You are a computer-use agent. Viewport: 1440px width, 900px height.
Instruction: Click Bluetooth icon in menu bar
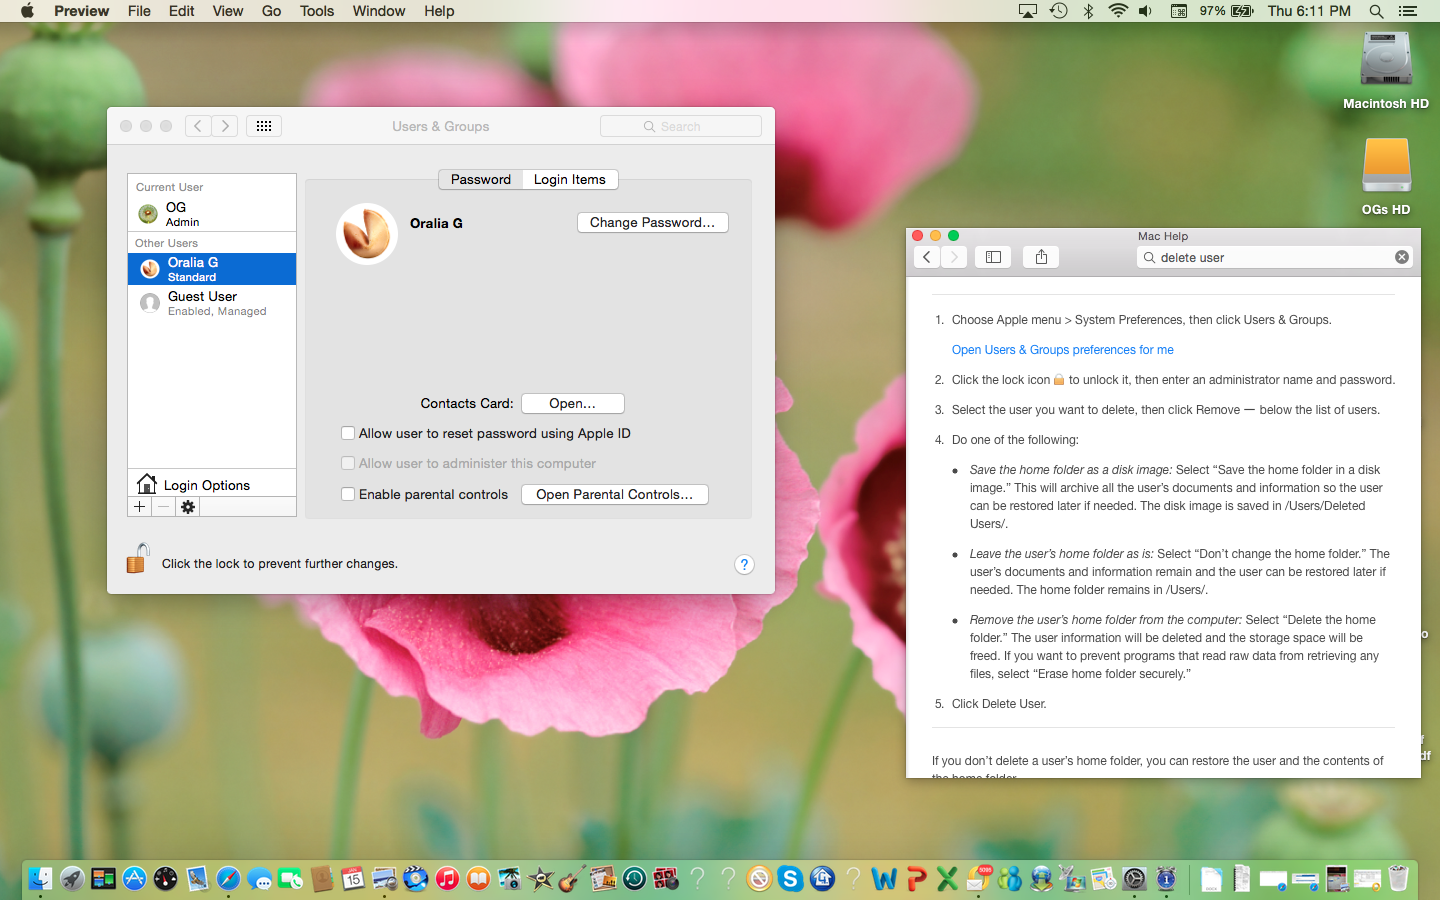(x=1089, y=11)
